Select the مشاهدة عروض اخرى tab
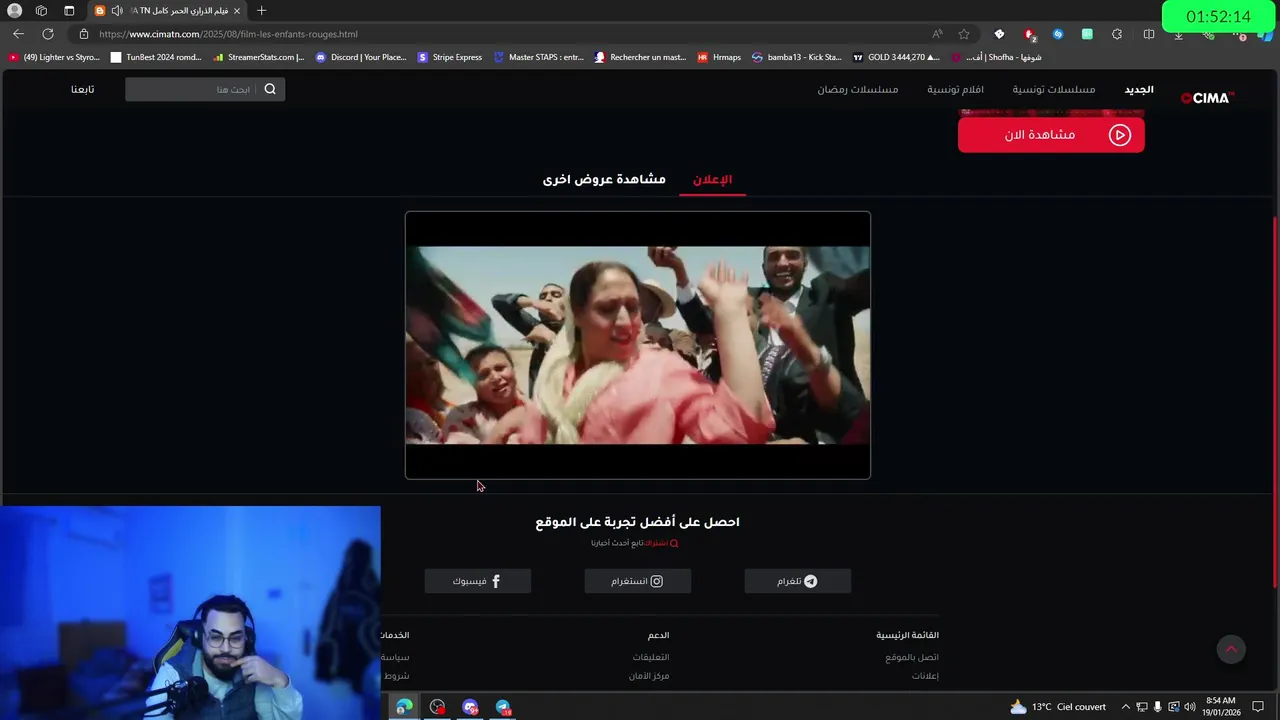The image size is (1280, 720). coord(604,179)
